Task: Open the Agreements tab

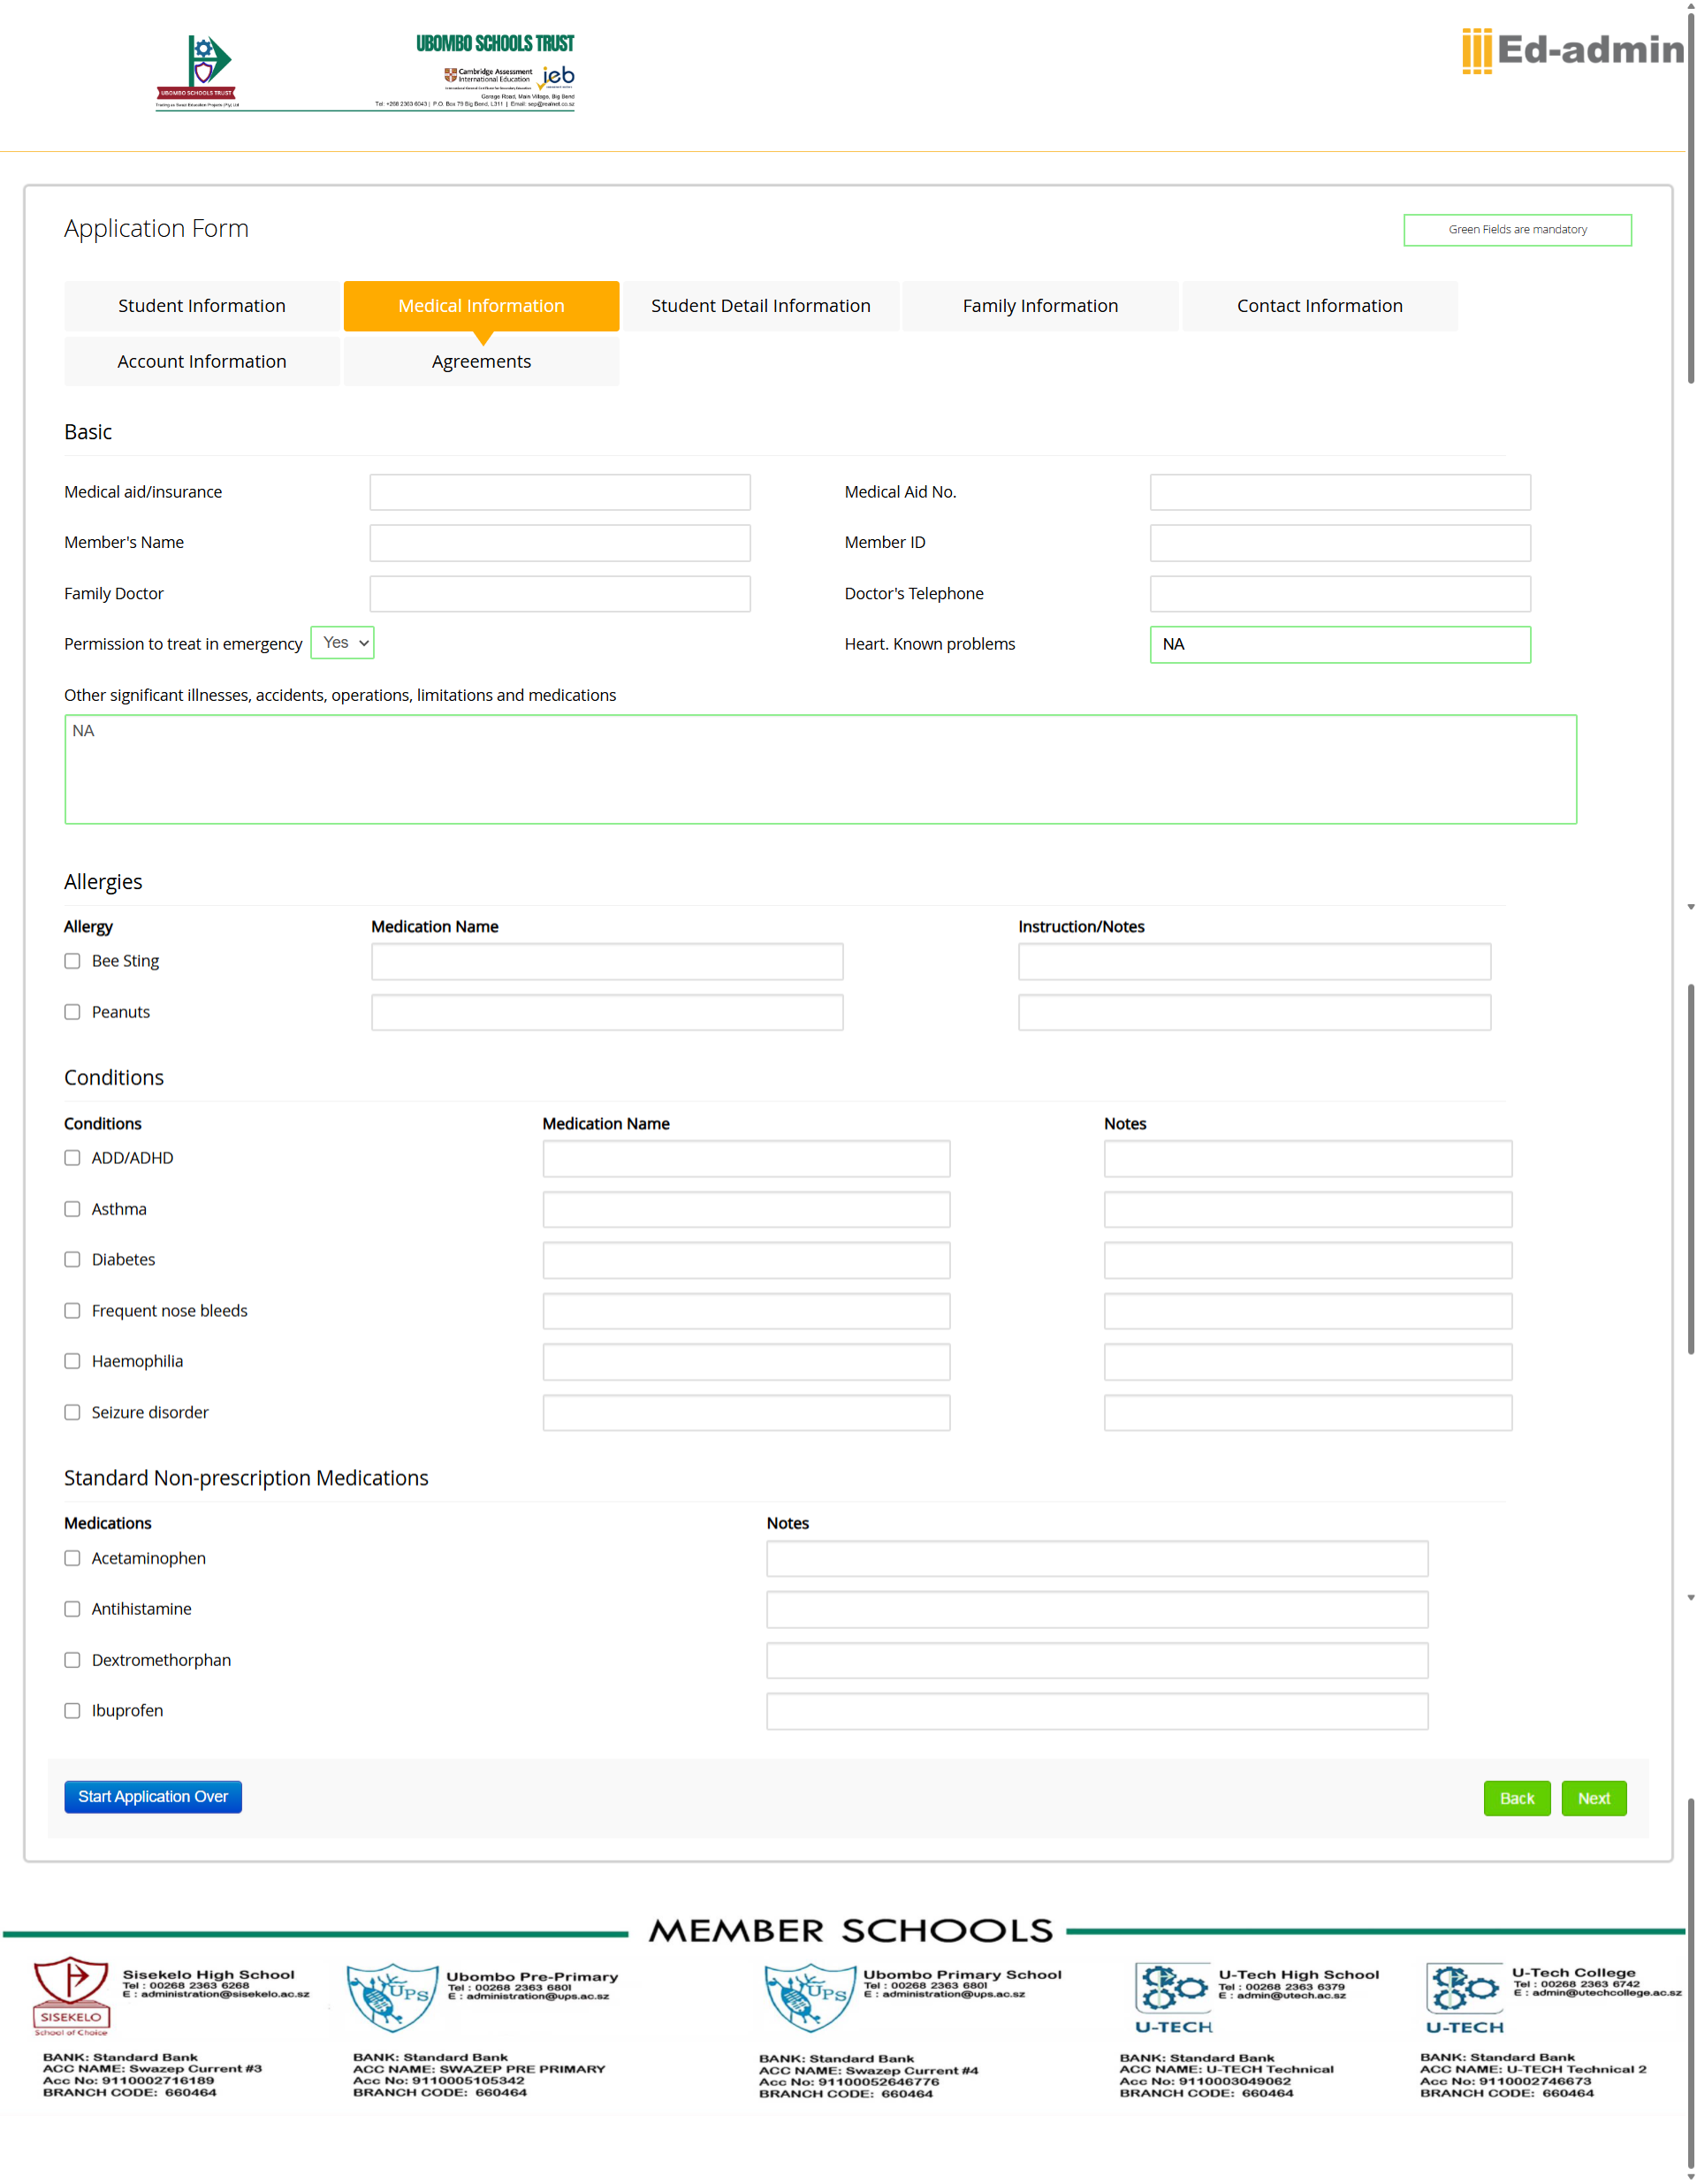Action: point(481,361)
